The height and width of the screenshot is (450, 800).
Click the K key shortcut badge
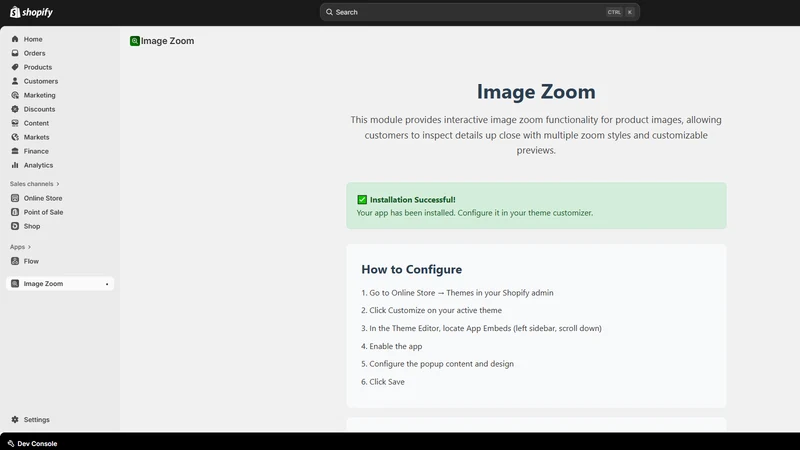[x=630, y=12]
